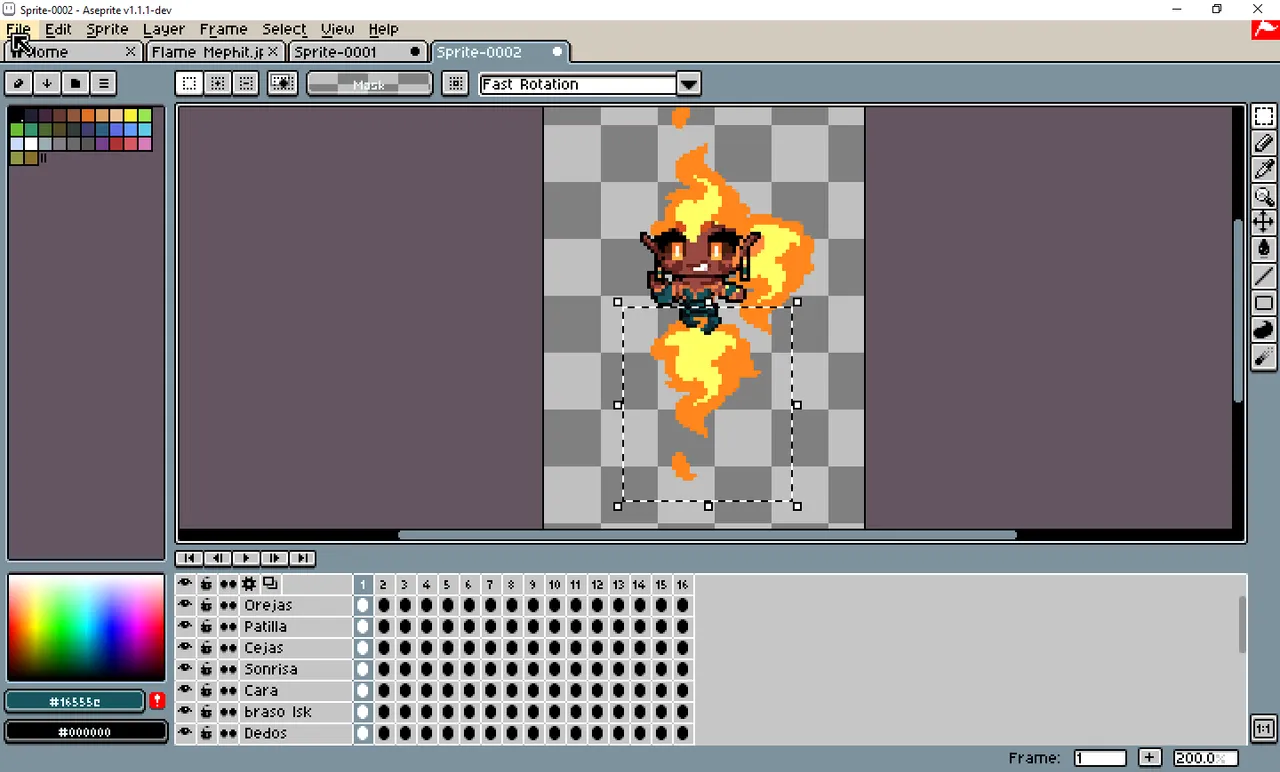Click the timeline settings gear icon
Image resolution: width=1280 pixels, height=772 pixels.
coord(249,583)
